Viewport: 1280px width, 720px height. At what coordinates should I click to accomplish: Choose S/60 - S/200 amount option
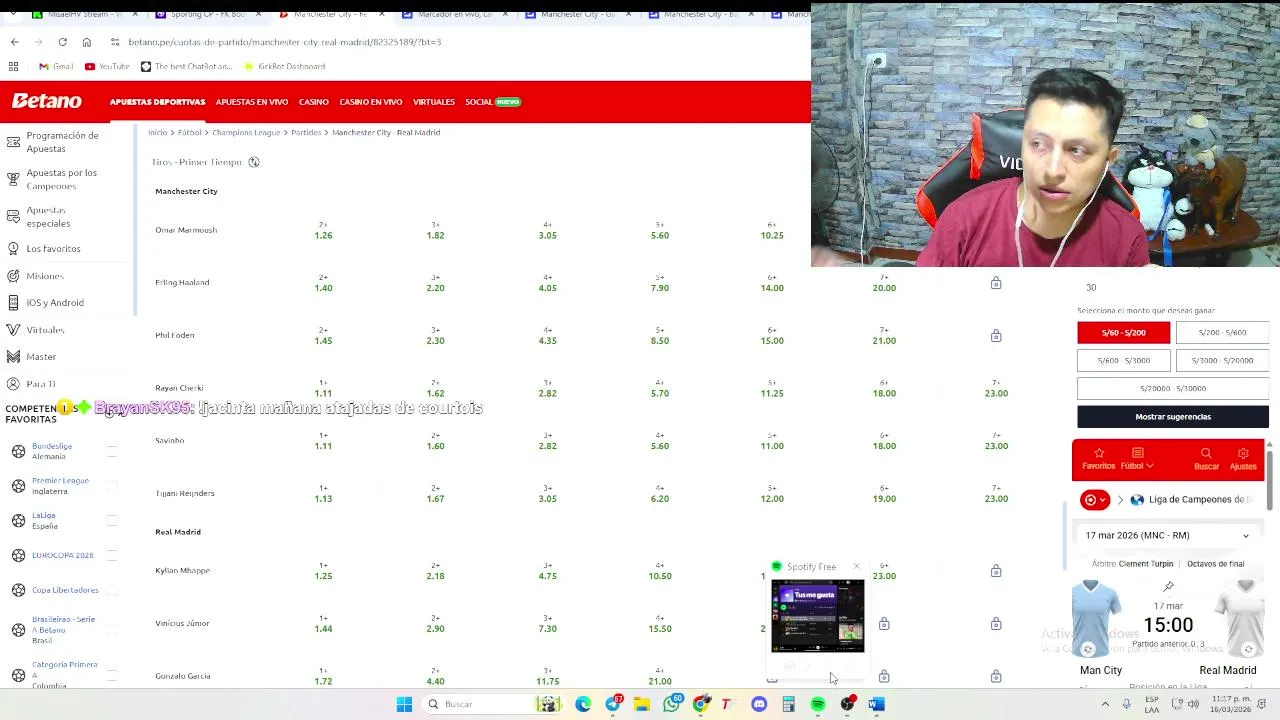click(1123, 333)
